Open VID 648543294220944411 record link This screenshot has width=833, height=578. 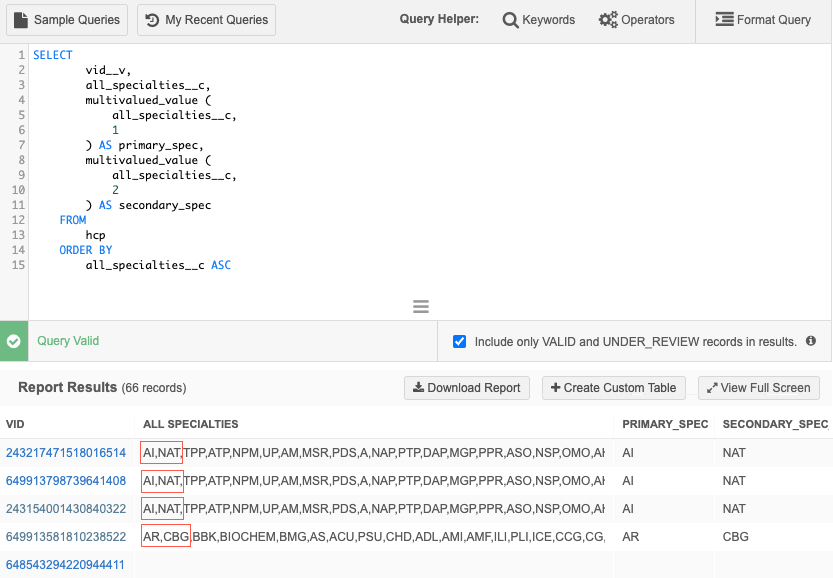pyautogui.click(x=66, y=565)
